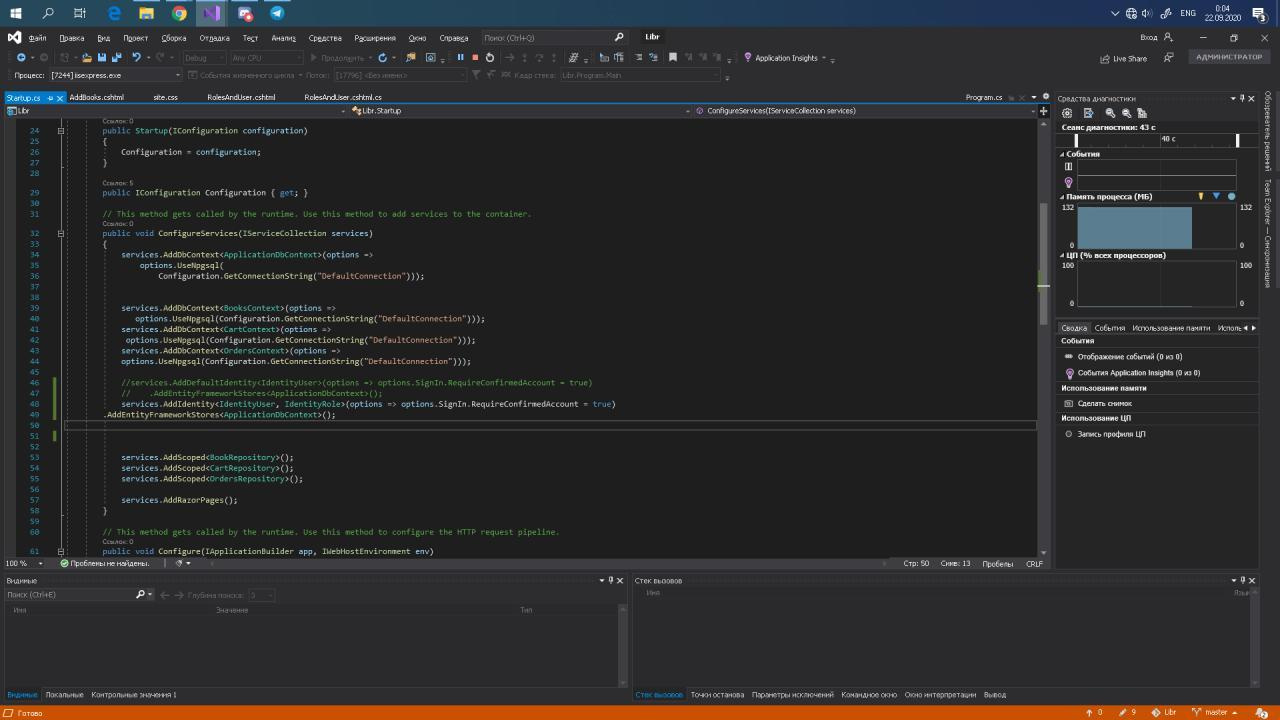Open the feedback icon near Live Share
Image resolution: width=1280 pixels, height=720 pixels.
click(x=1168, y=58)
